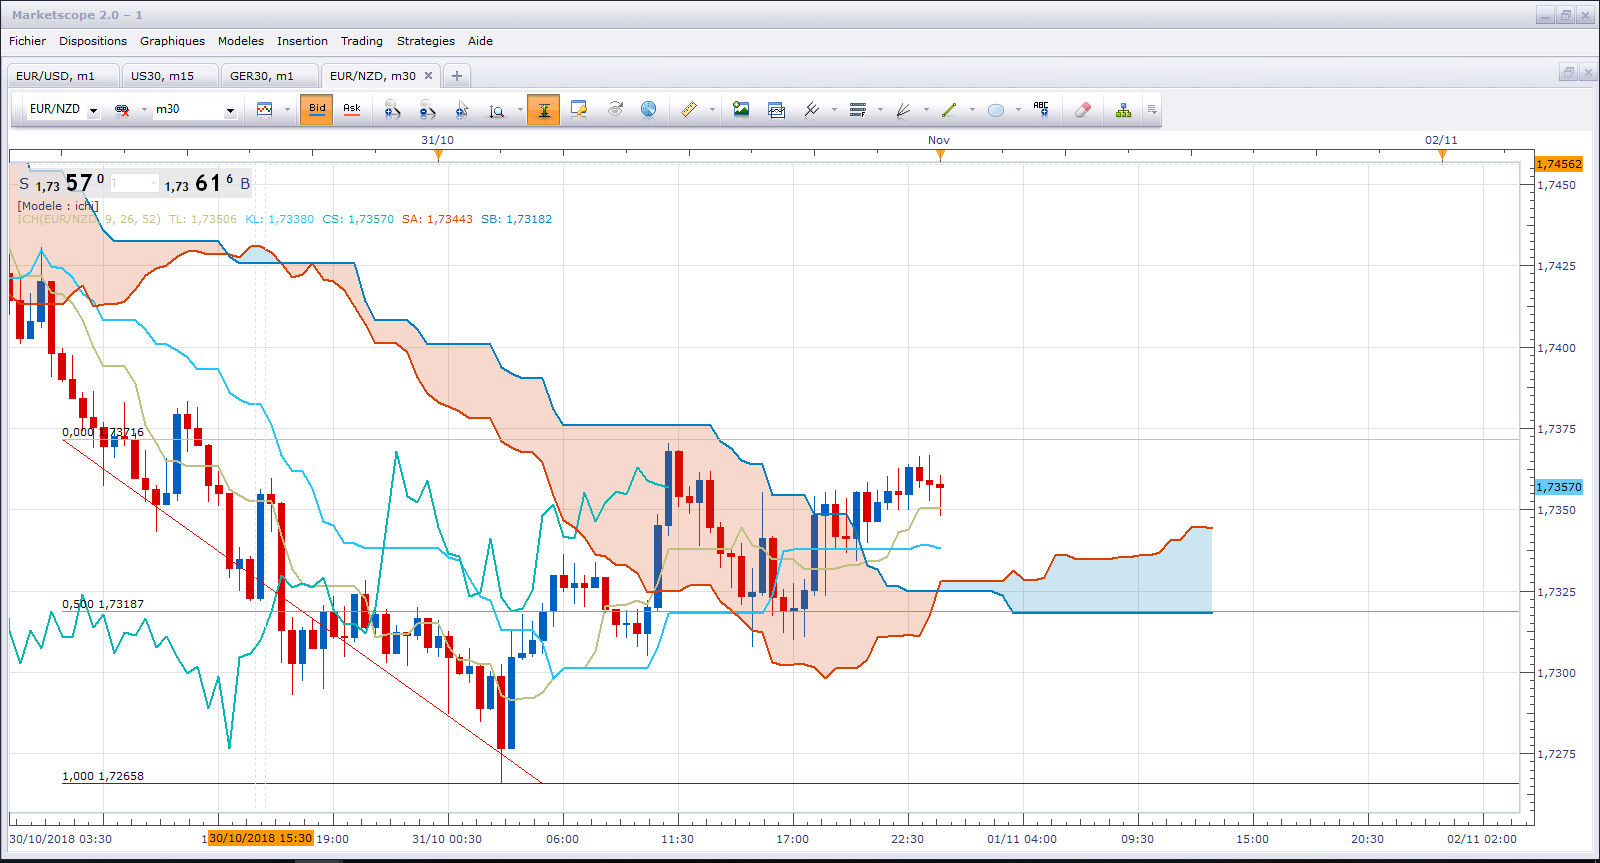Open the Trading menu
This screenshot has height=863, width=1600.
[x=362, y=41]
